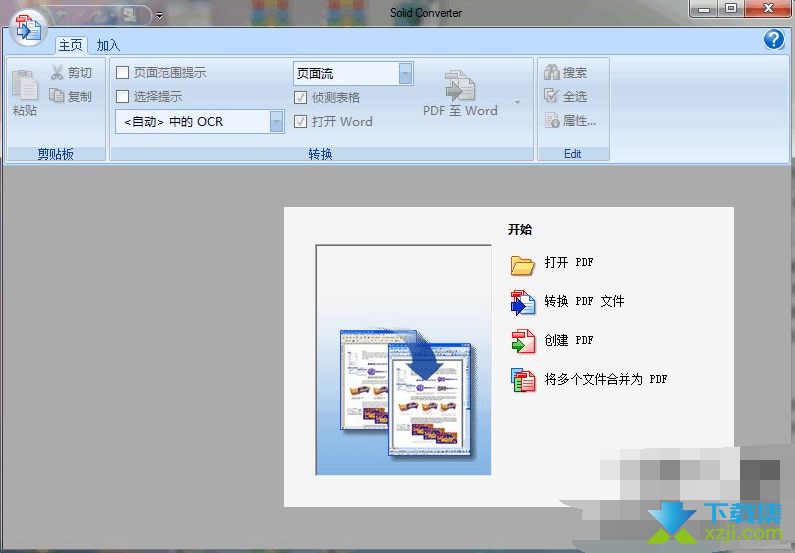Enable the 页面范围提示 checkbox
Screen dimensions: 795x553
(122, 72)
